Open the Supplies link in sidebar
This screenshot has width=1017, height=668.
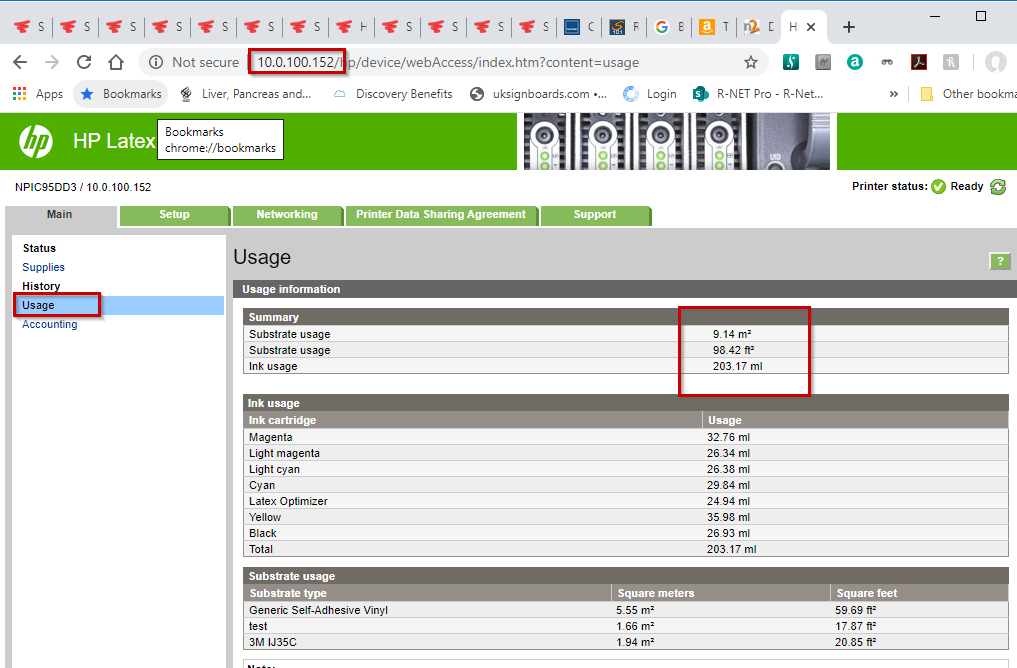click(x=43, y=267)
